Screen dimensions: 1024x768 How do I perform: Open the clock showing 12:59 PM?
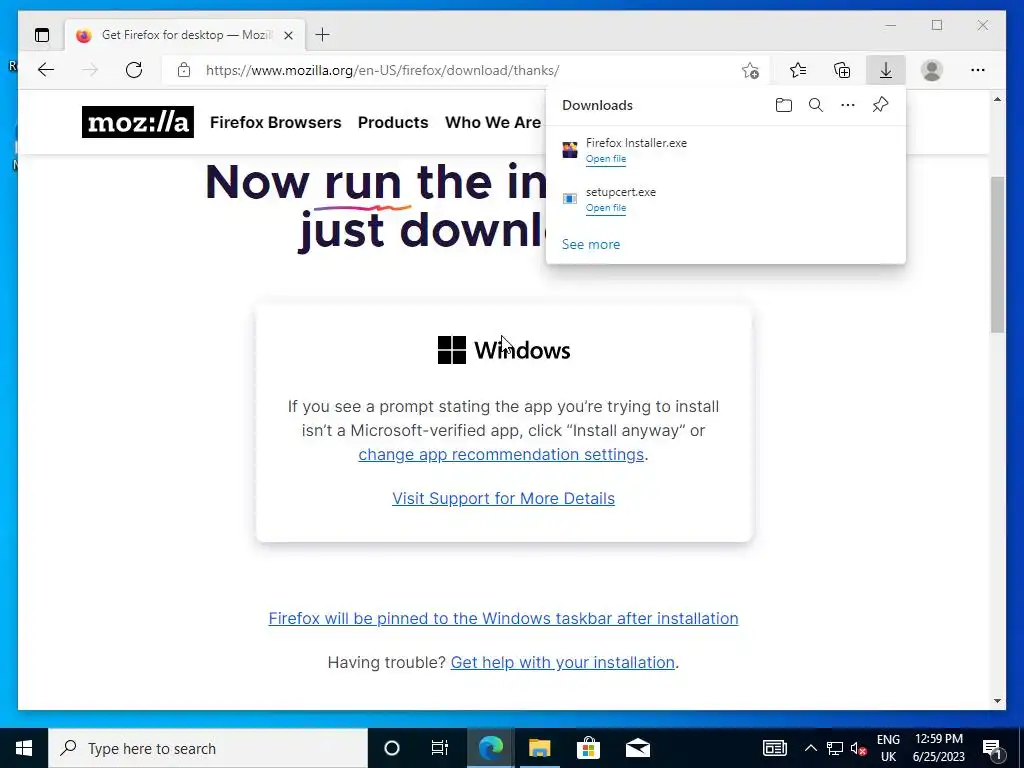938,748
